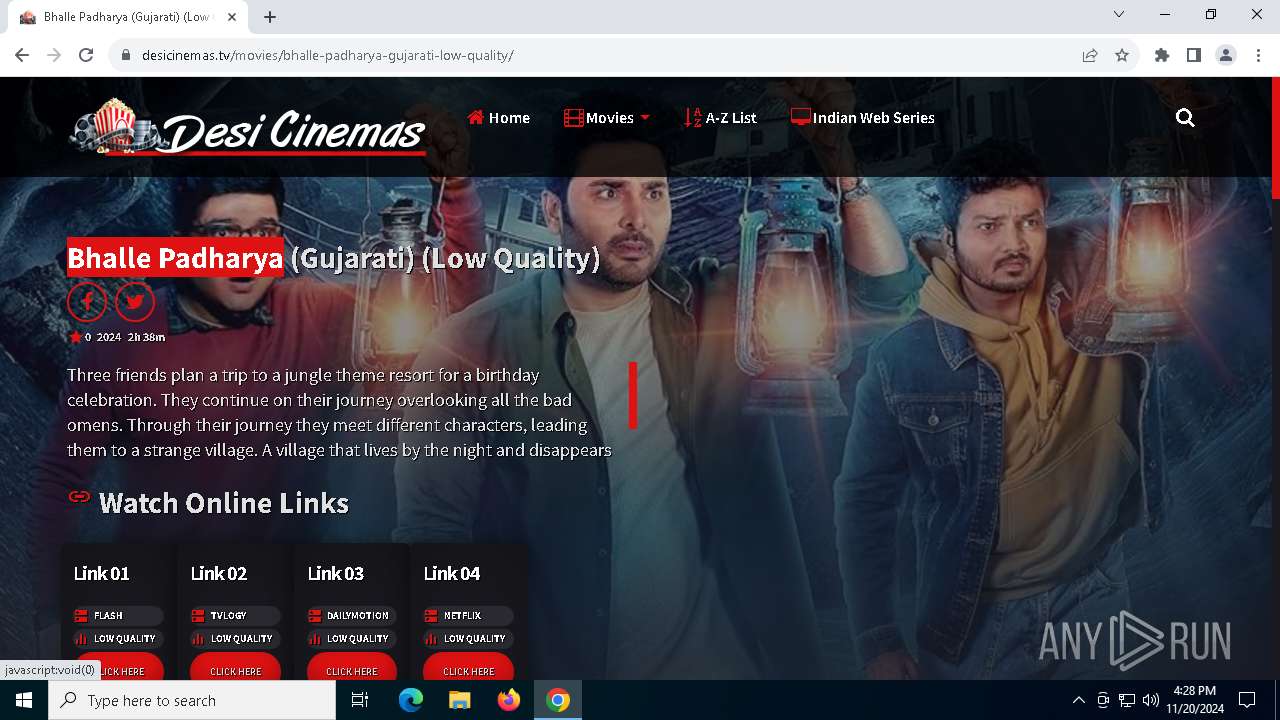Open the Windows Start menu
Screen dimensions: 1280x720
coord(24,700)
